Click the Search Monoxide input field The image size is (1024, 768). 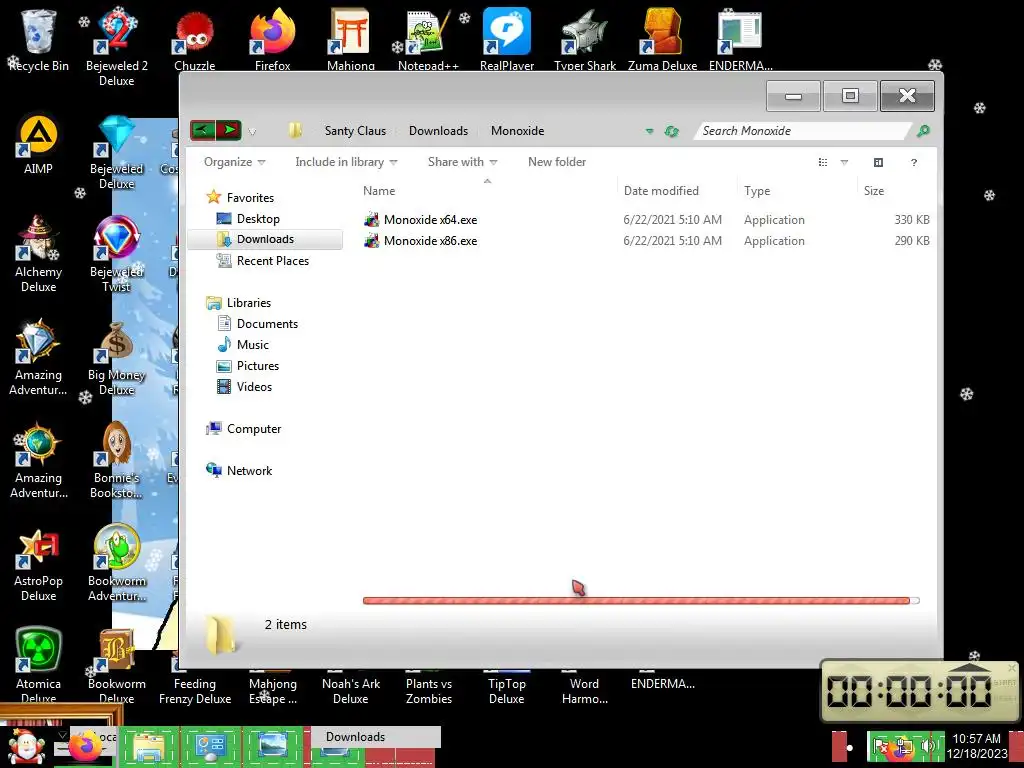802,131
